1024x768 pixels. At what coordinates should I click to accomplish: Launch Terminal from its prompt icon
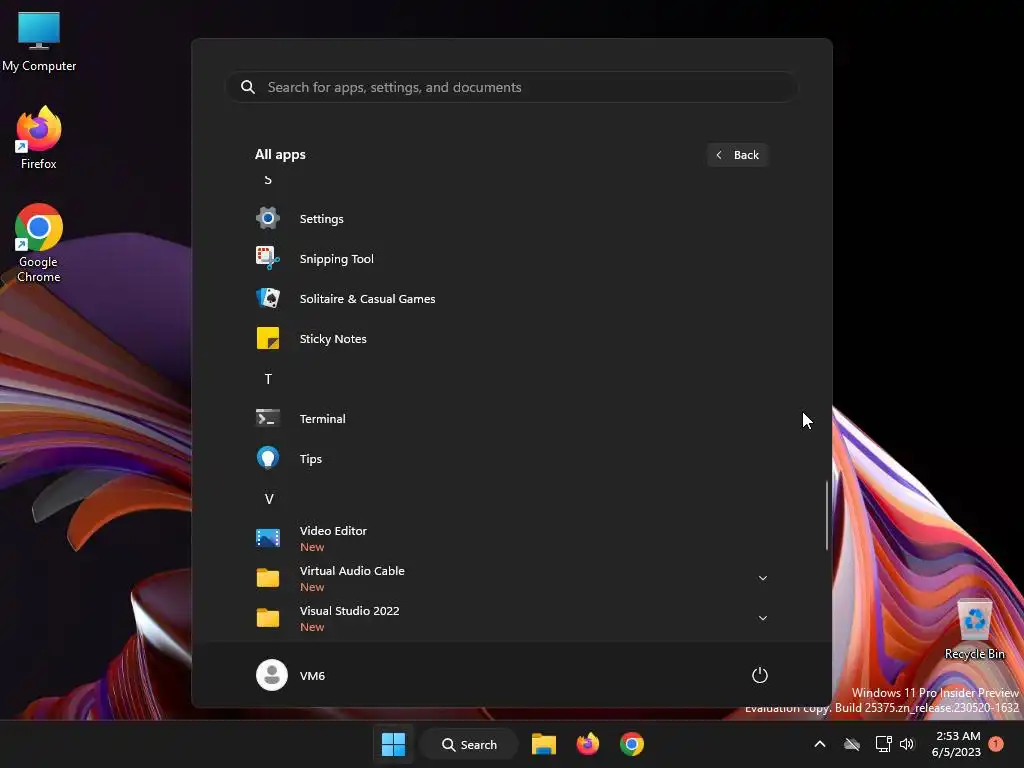[x=268, y=418]
